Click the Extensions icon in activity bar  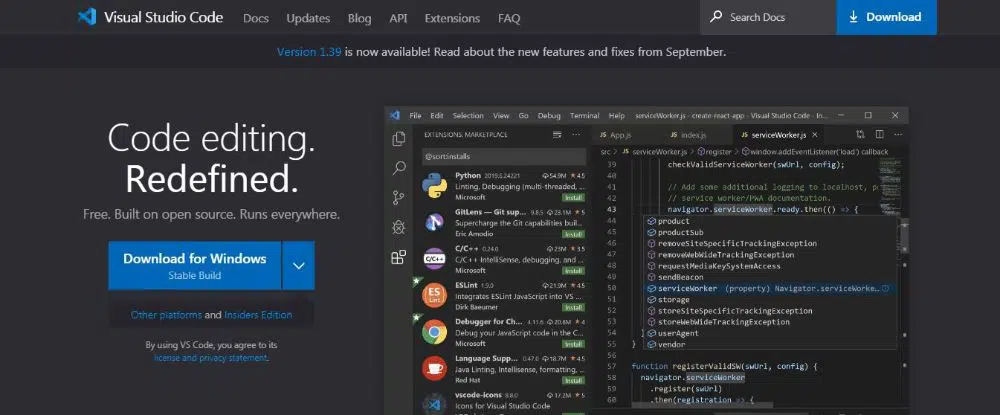(x=399, y=257)
